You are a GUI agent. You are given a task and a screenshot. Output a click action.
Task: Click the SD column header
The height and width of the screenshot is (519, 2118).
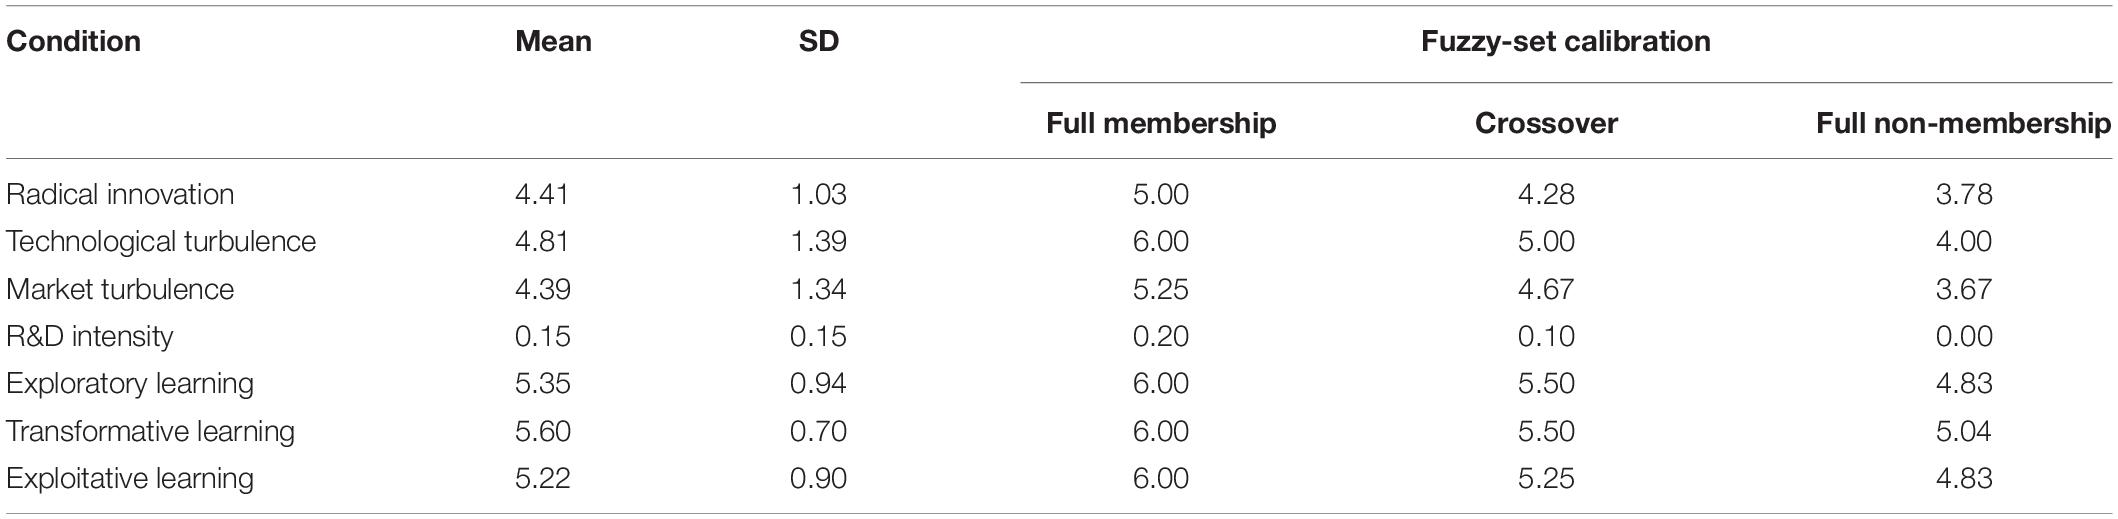pos(818,42)
